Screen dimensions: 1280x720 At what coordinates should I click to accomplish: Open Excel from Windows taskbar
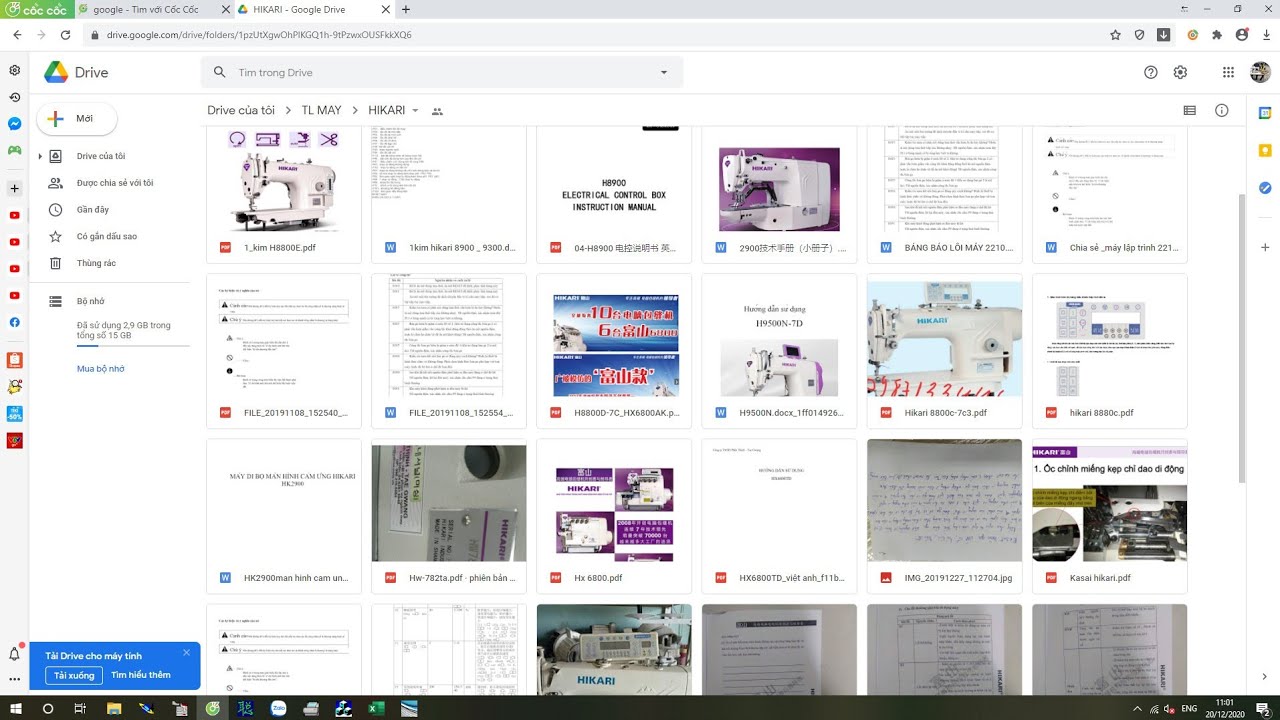[376, 708]
